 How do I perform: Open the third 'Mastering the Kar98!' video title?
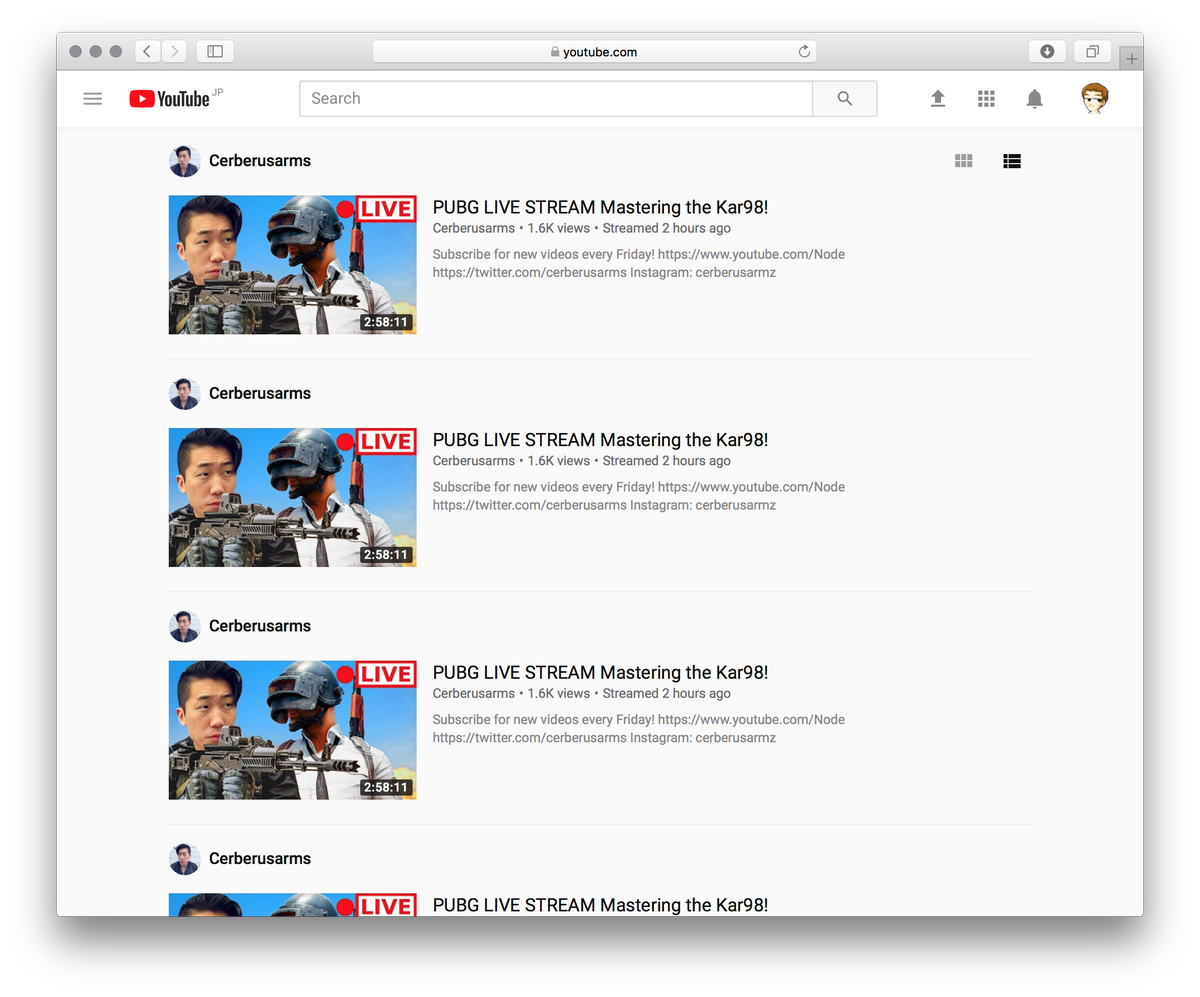(x=600, y=673)
